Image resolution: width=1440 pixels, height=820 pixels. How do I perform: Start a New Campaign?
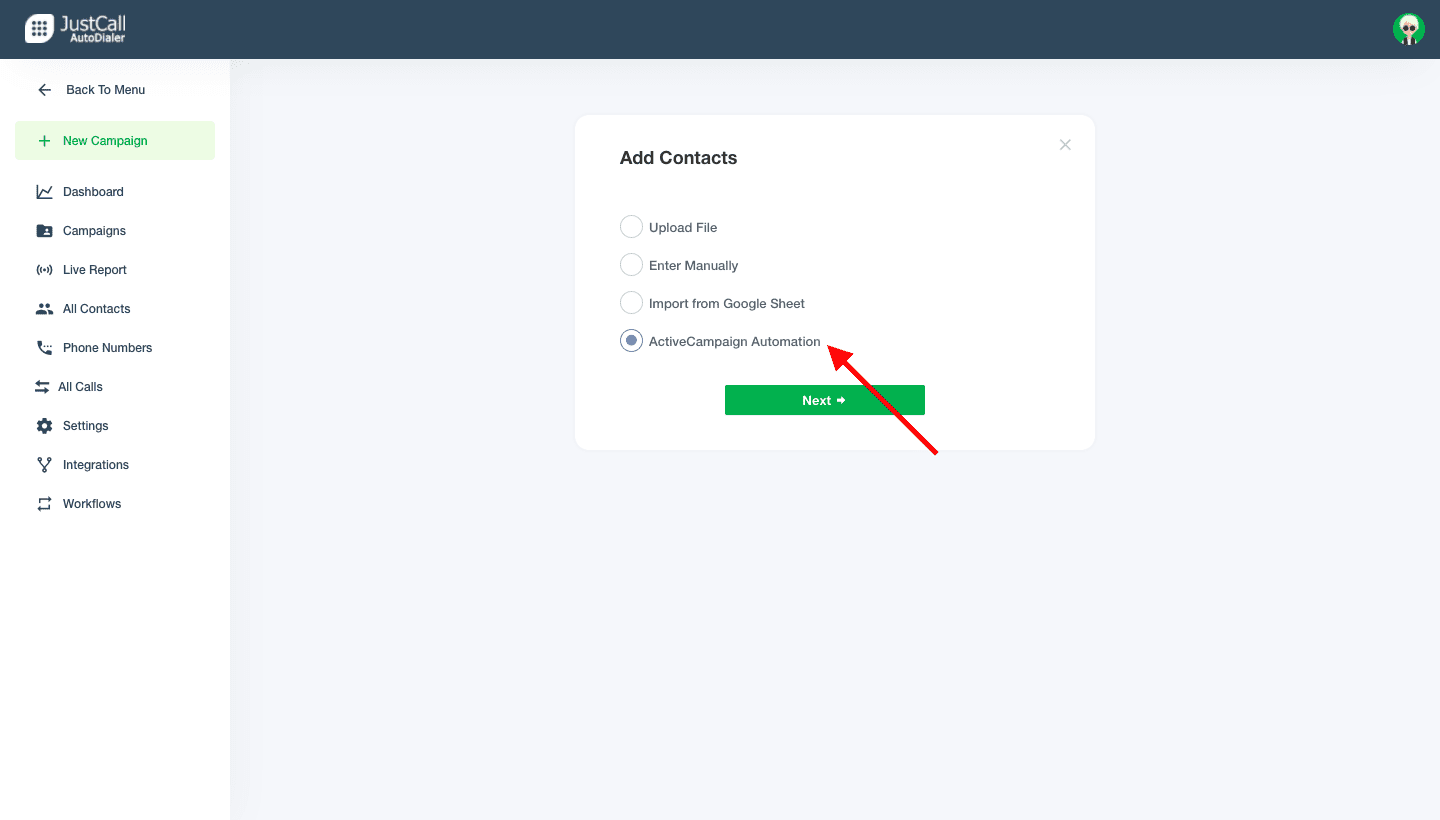click(x=115, y=141)
